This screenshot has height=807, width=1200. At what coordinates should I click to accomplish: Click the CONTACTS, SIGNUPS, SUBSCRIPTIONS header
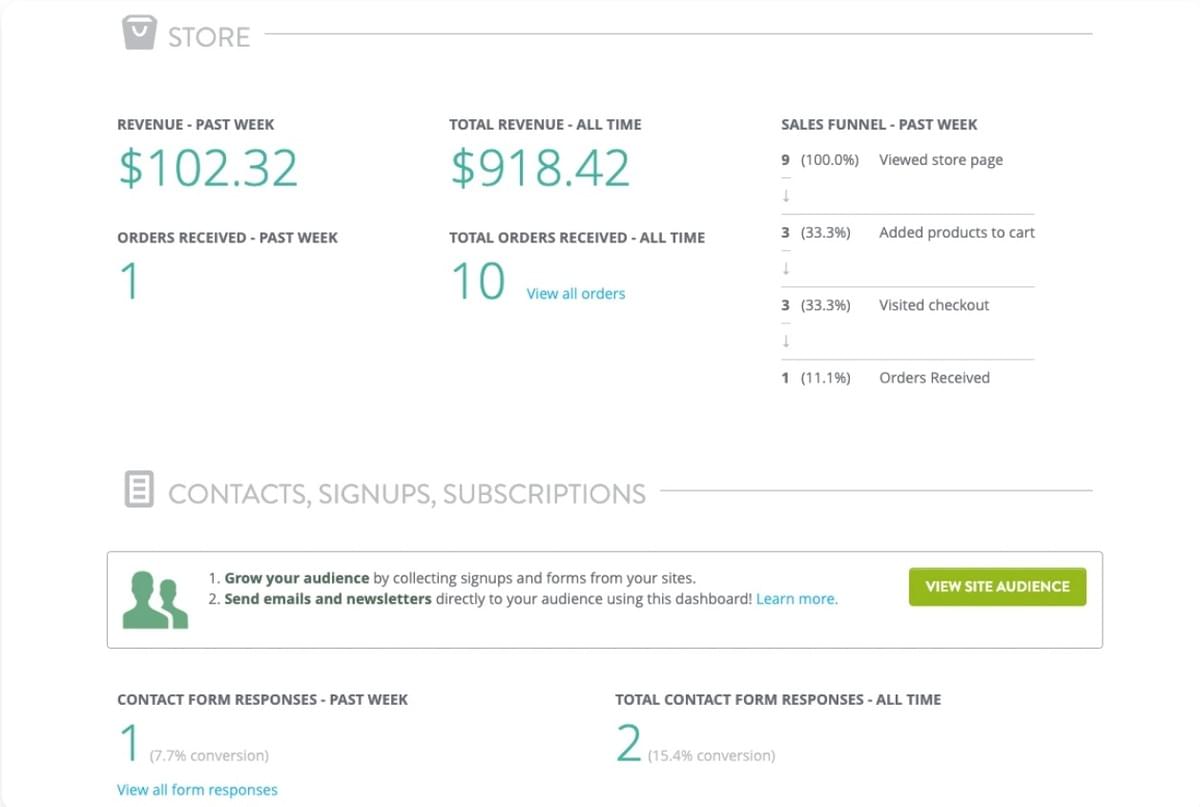tap(408, 492)
